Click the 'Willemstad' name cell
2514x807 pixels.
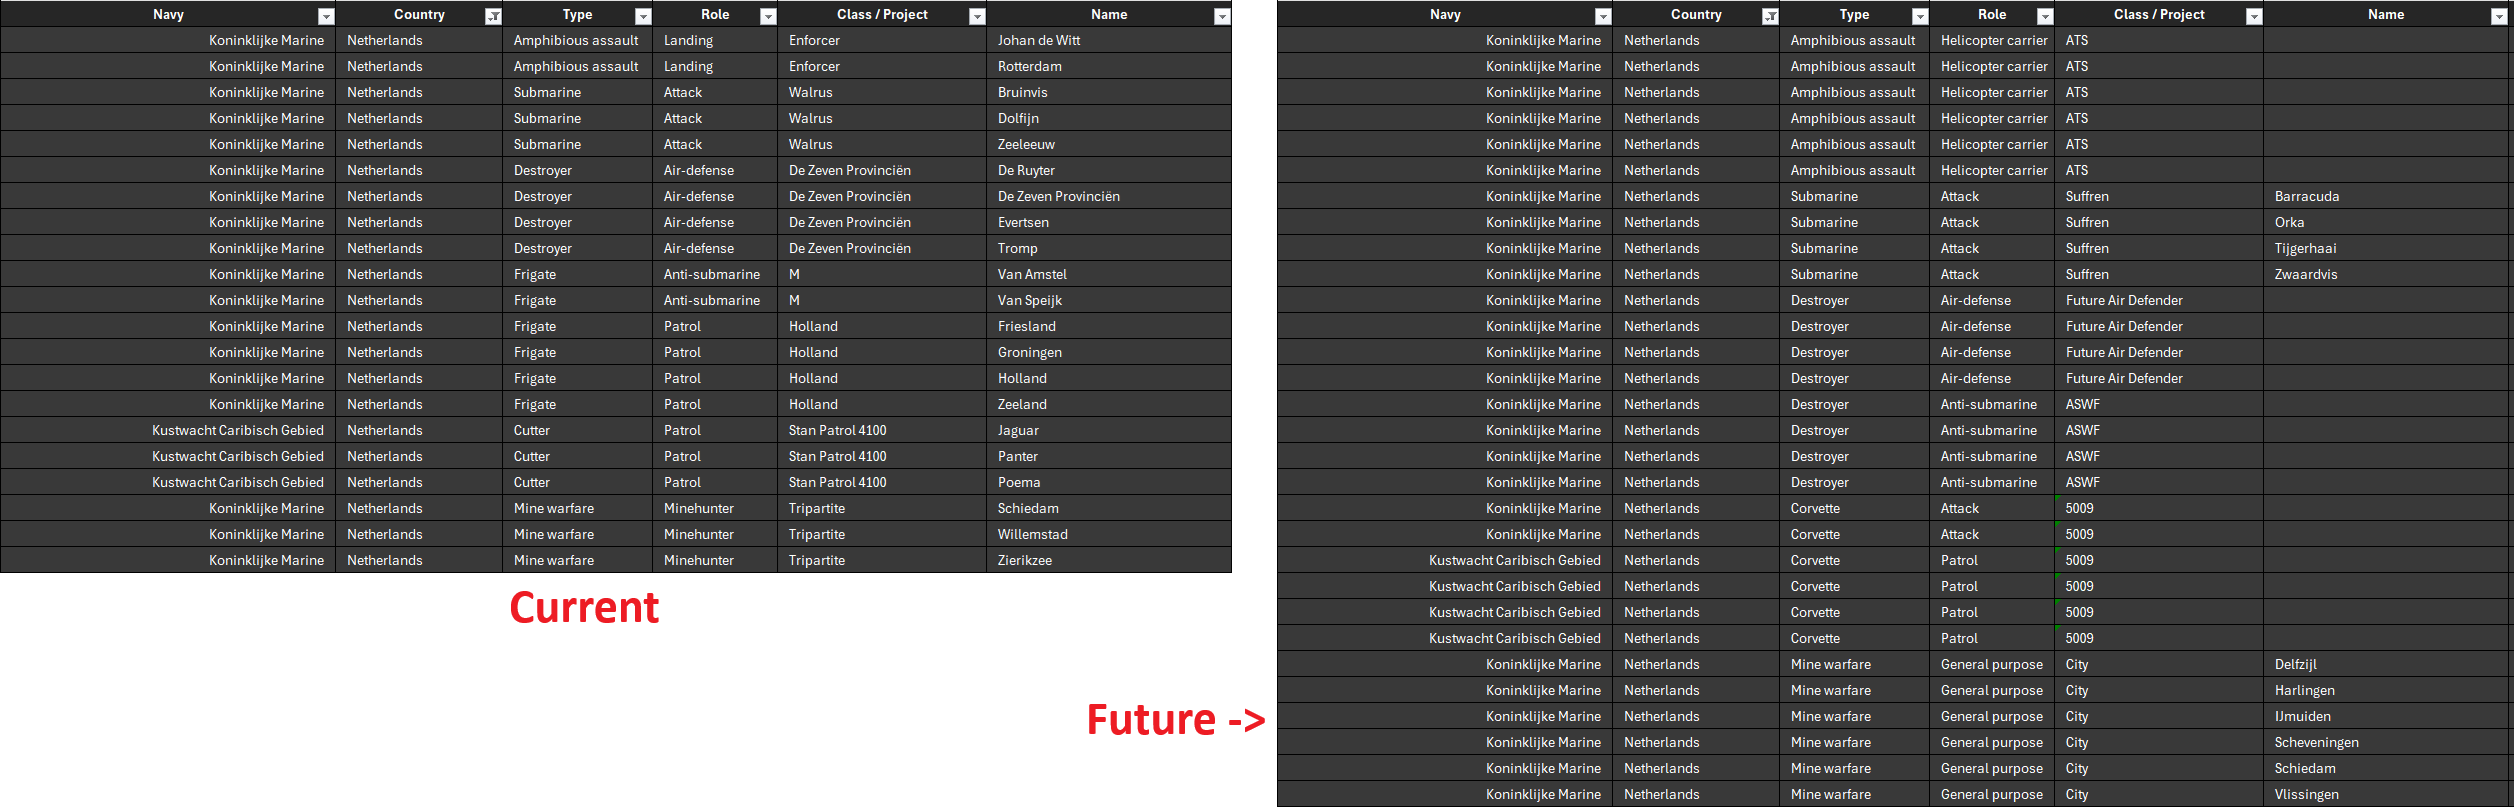point(1109,534)
